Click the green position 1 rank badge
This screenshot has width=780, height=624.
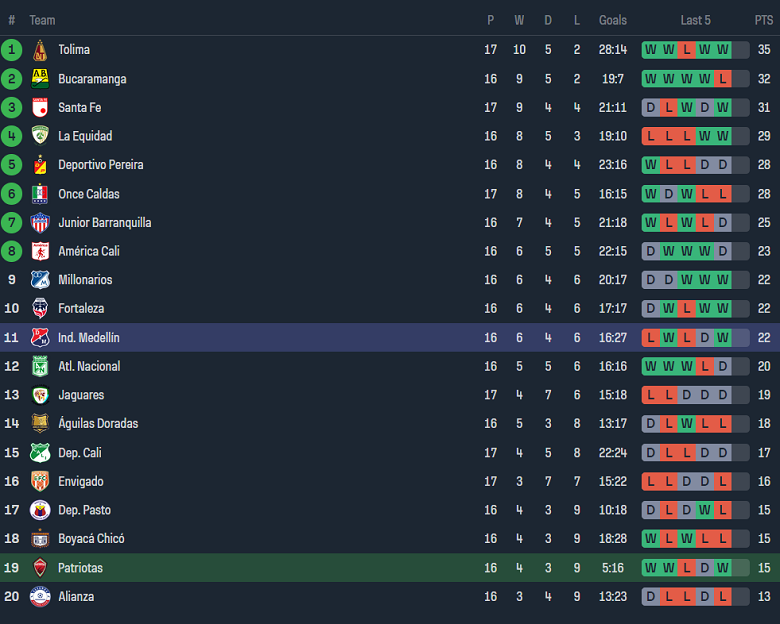(x=12, y=50)
